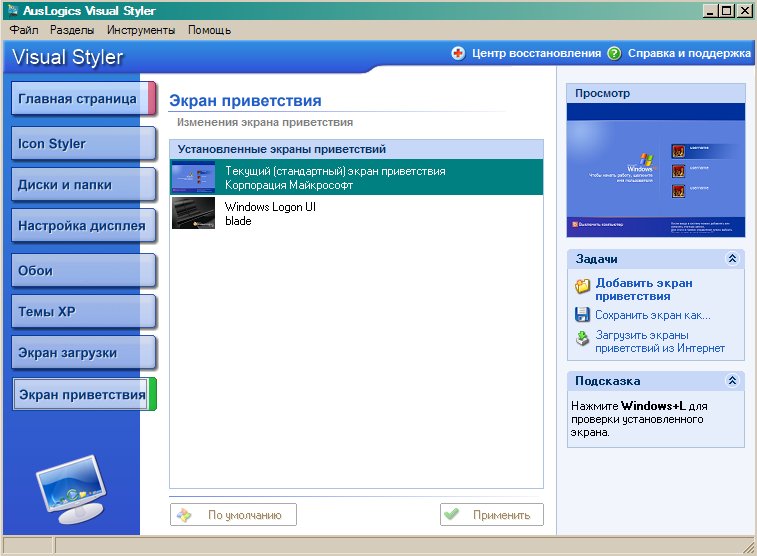This screenshot has width=757, height=556.
Task: Click Центр восстановления link
Action: coord(536,53)
